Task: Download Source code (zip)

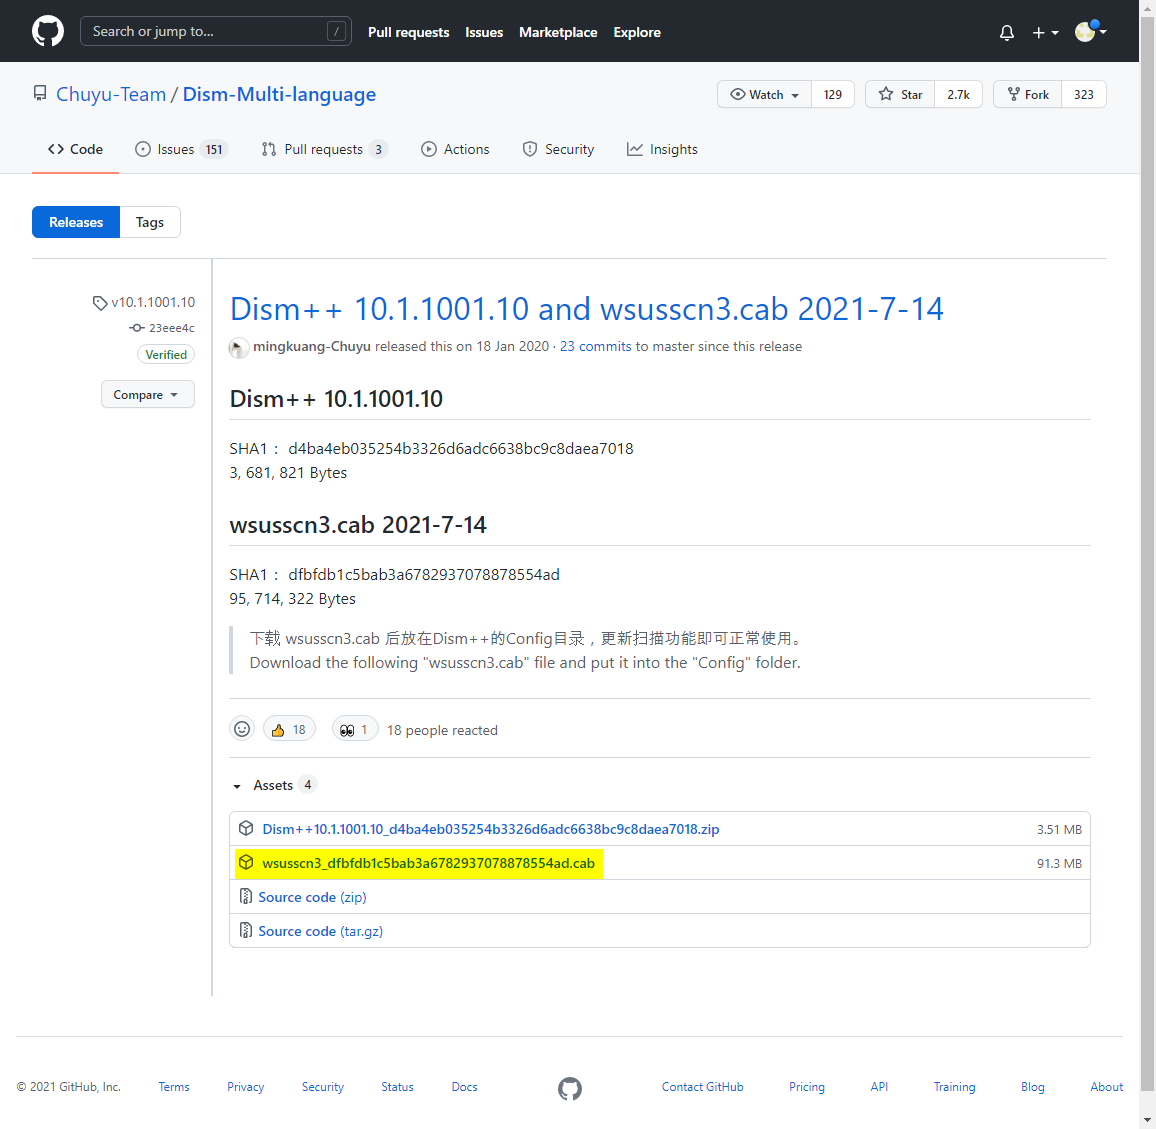Action: [312, 897]
